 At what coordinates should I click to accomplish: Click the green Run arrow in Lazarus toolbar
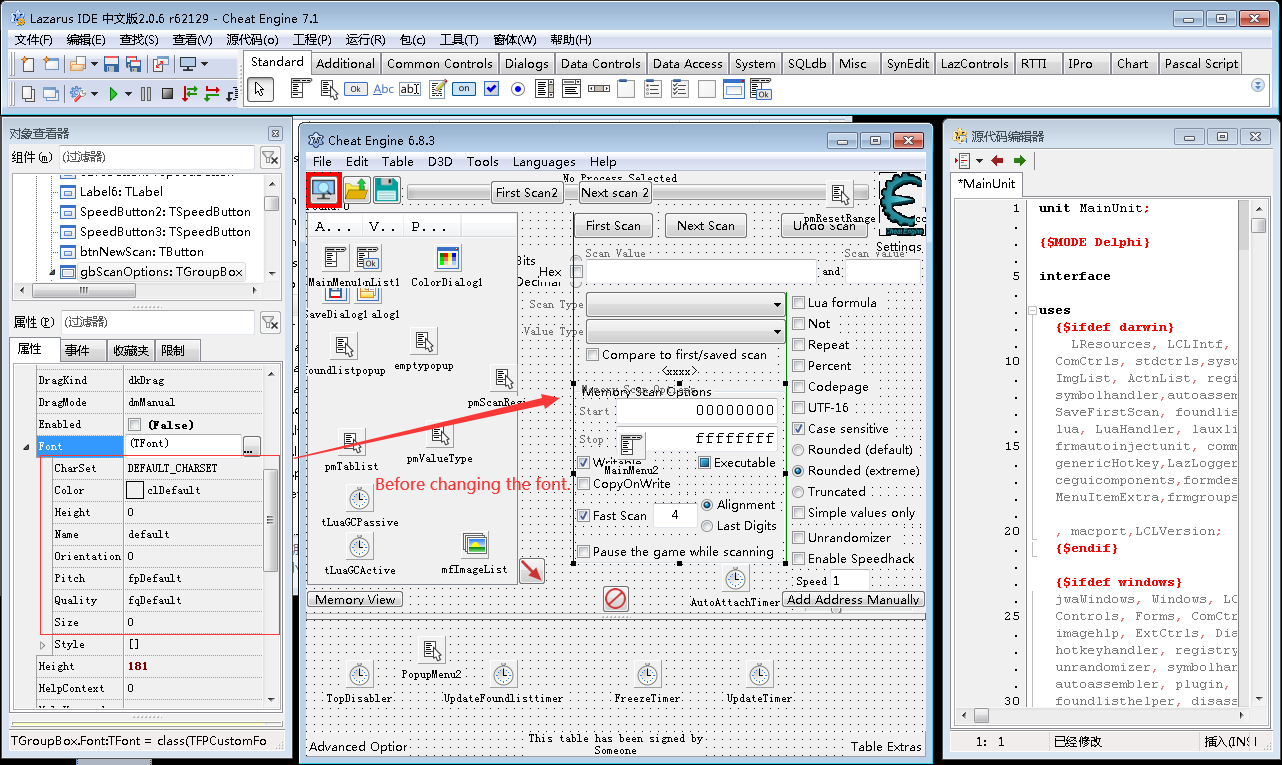point(113,93)
